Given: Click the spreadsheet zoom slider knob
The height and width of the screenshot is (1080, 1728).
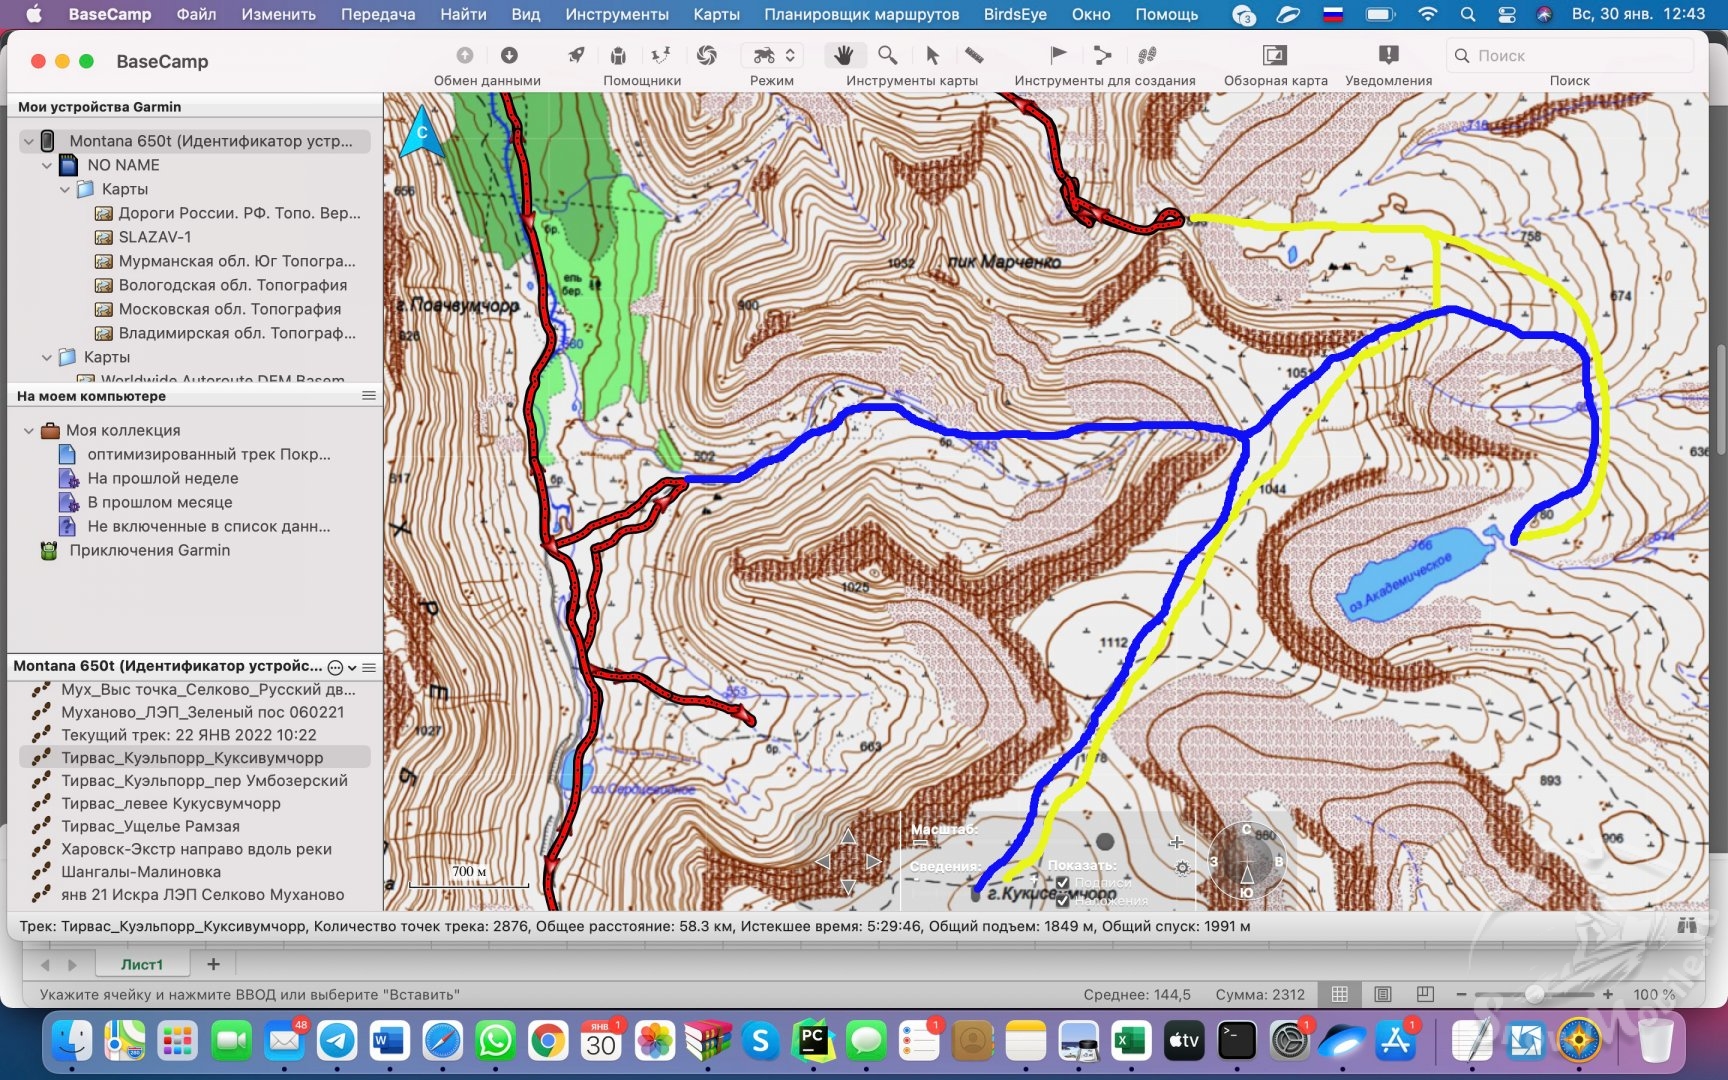Looking at the screenshot, I should coord(1534,994).
